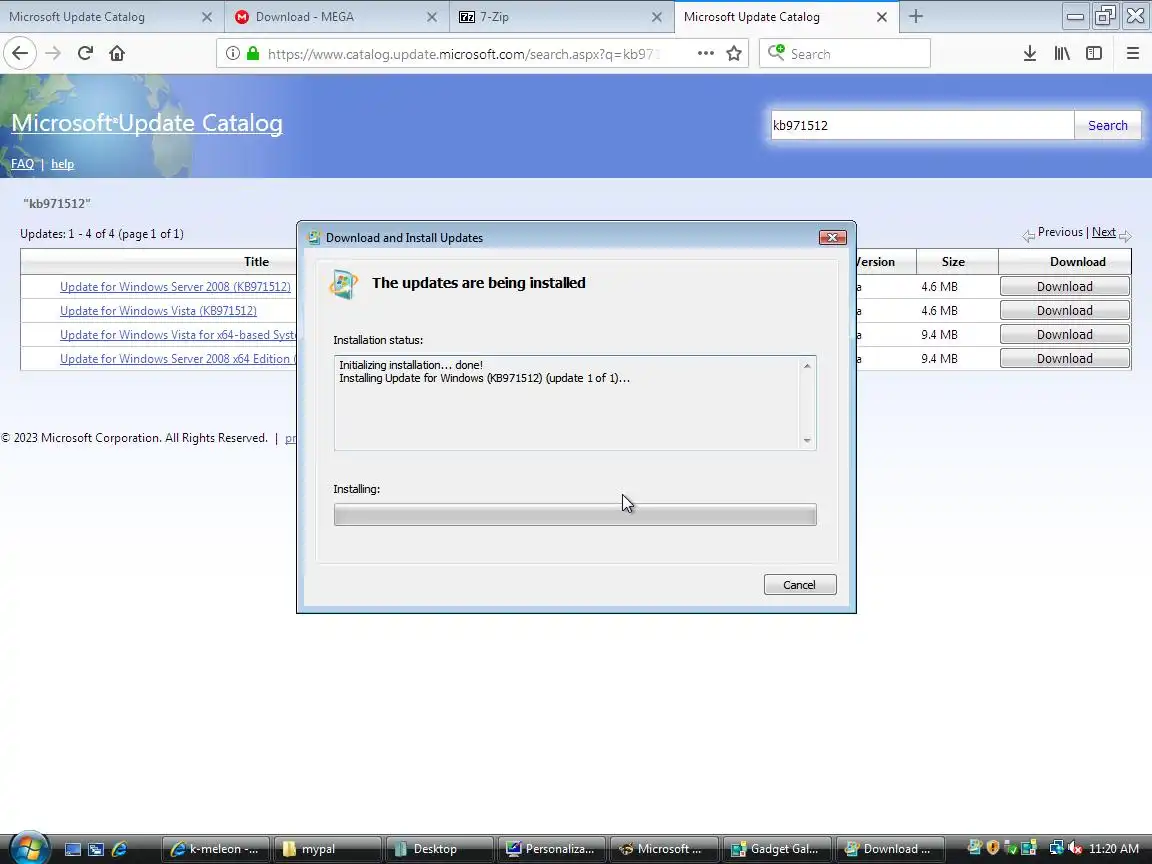1152x864 pixels.
Task: Click the muted volume tray icon
Action: [x=1074, y=849]
